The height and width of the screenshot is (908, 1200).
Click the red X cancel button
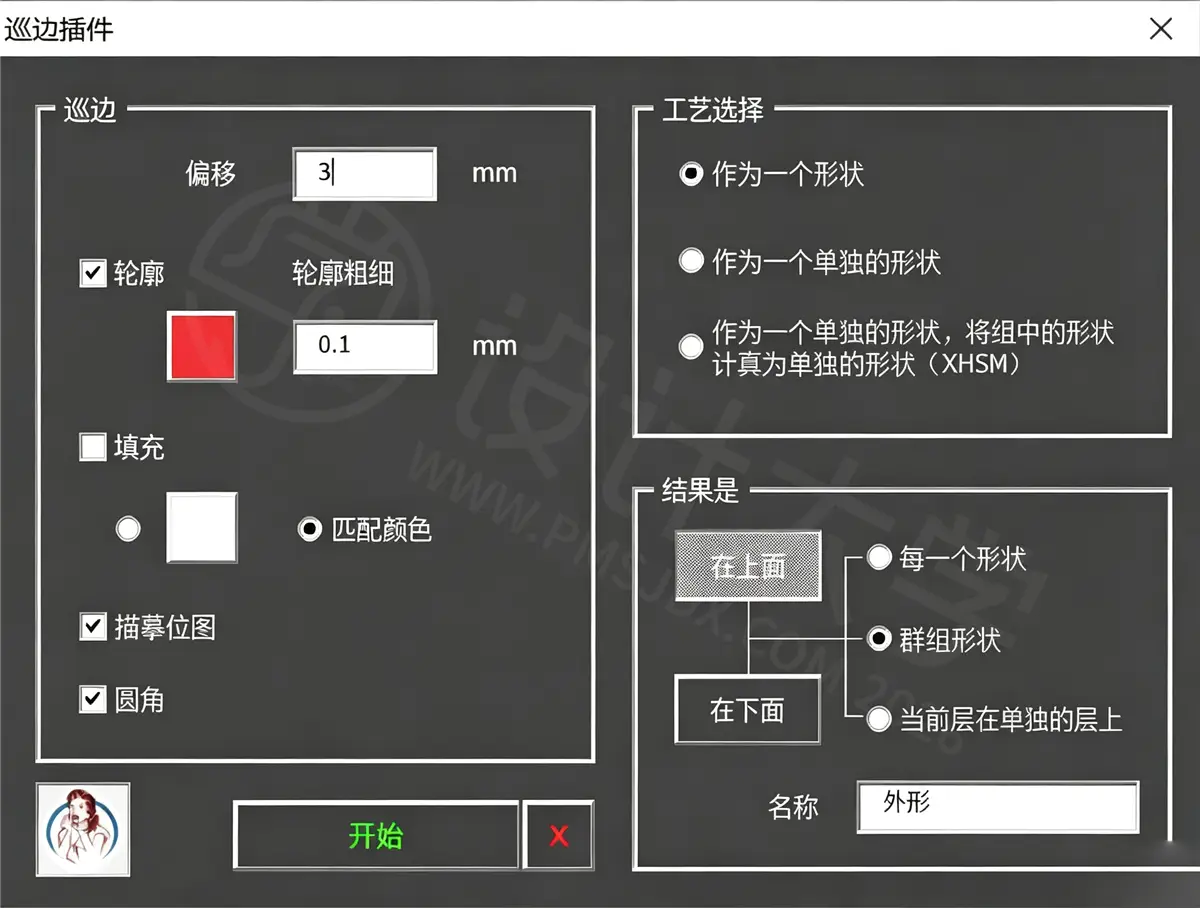point(558,835)
